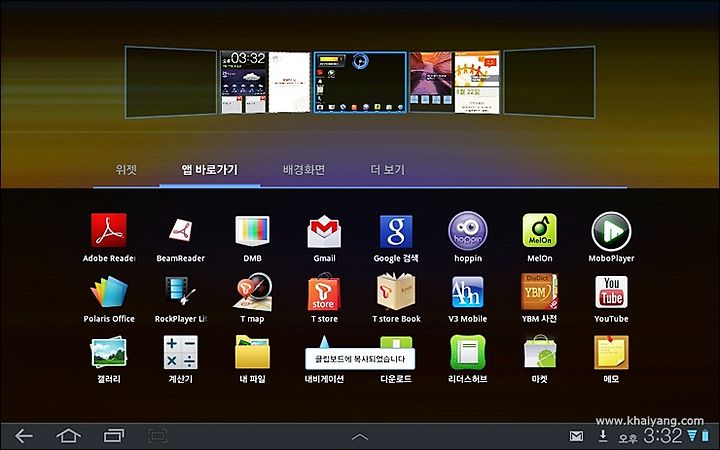Open the T map navigation app
The height and width of the screenshot is (450, 720).
[252, 291]
